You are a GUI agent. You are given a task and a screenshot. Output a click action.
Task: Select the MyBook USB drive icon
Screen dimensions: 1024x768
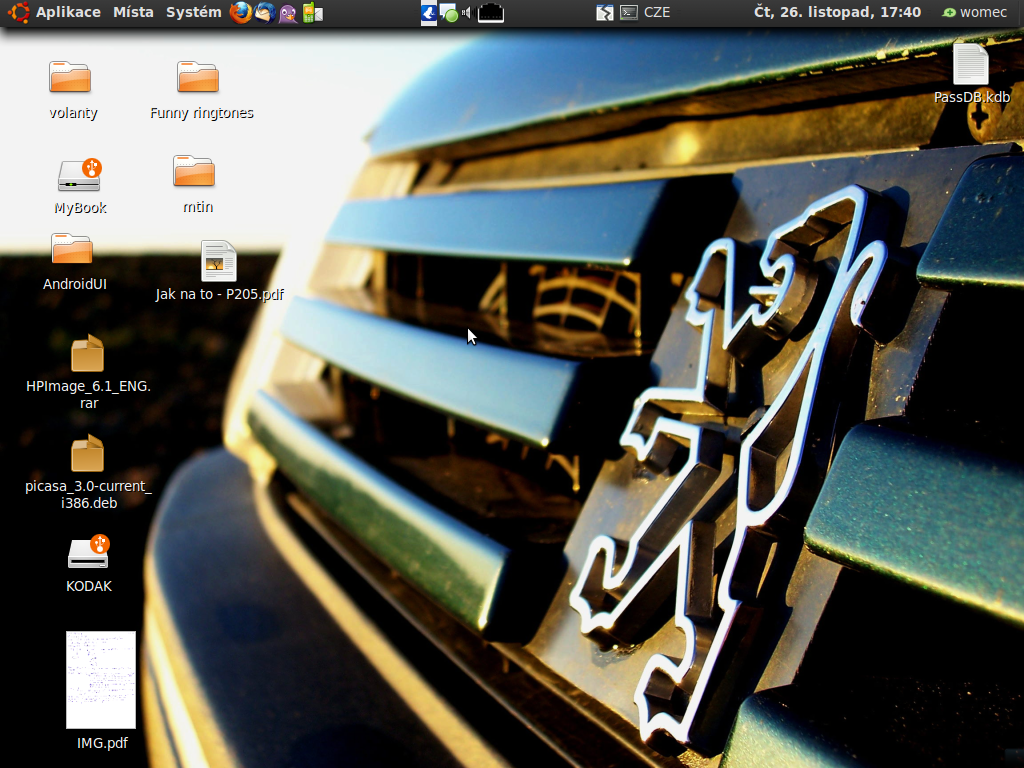[79, 176]
